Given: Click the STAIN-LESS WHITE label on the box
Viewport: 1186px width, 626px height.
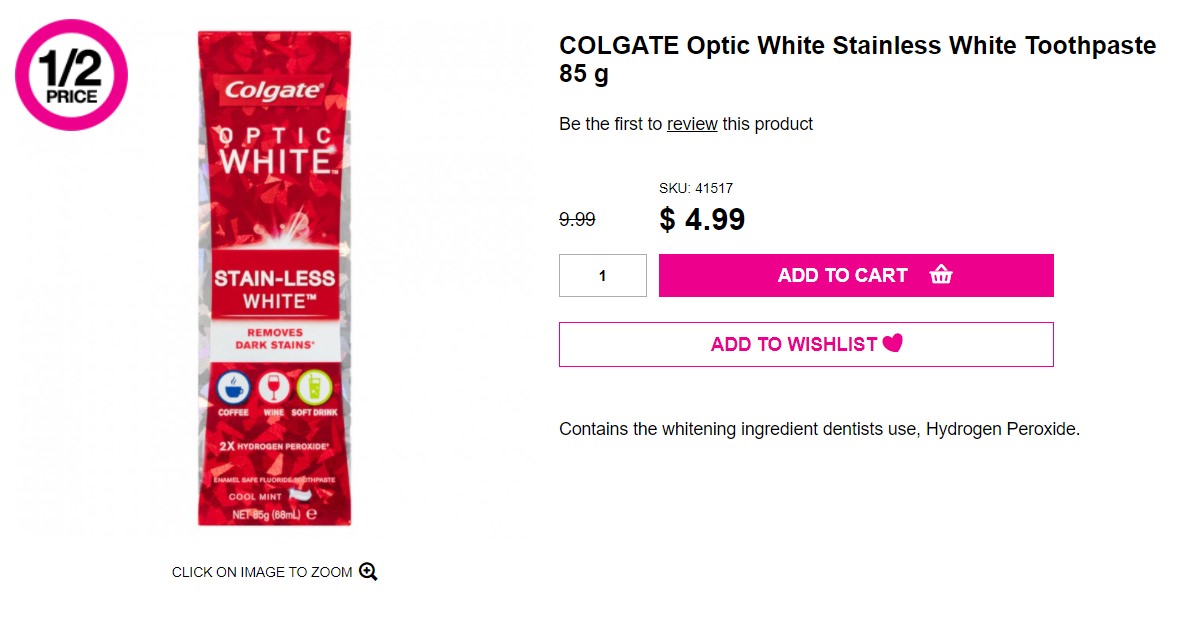Looking at the screenshot, I should point(275,288).
